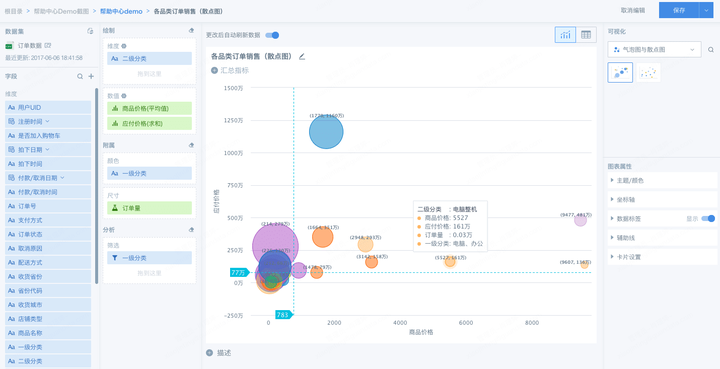720x369 pixels.
Task: Click the 保存 save button
Action: pyautogui.click(x=679, y=10)
